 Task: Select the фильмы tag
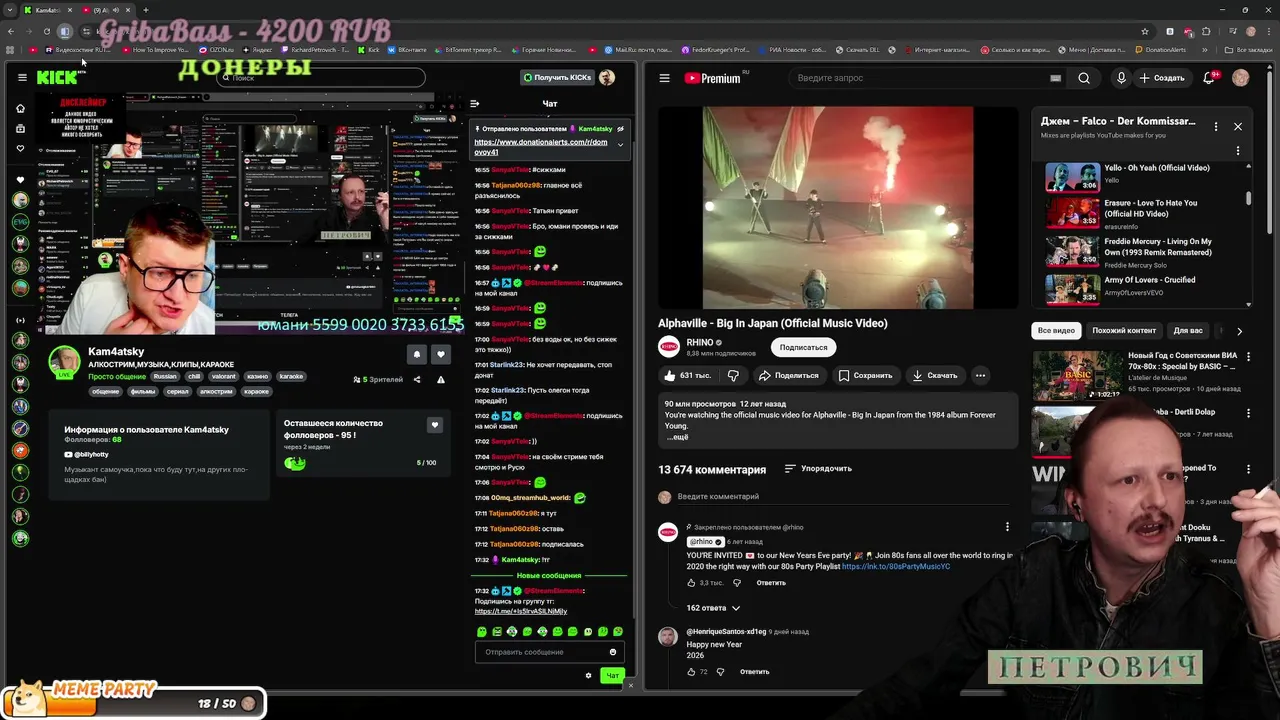tap(143, 391)
